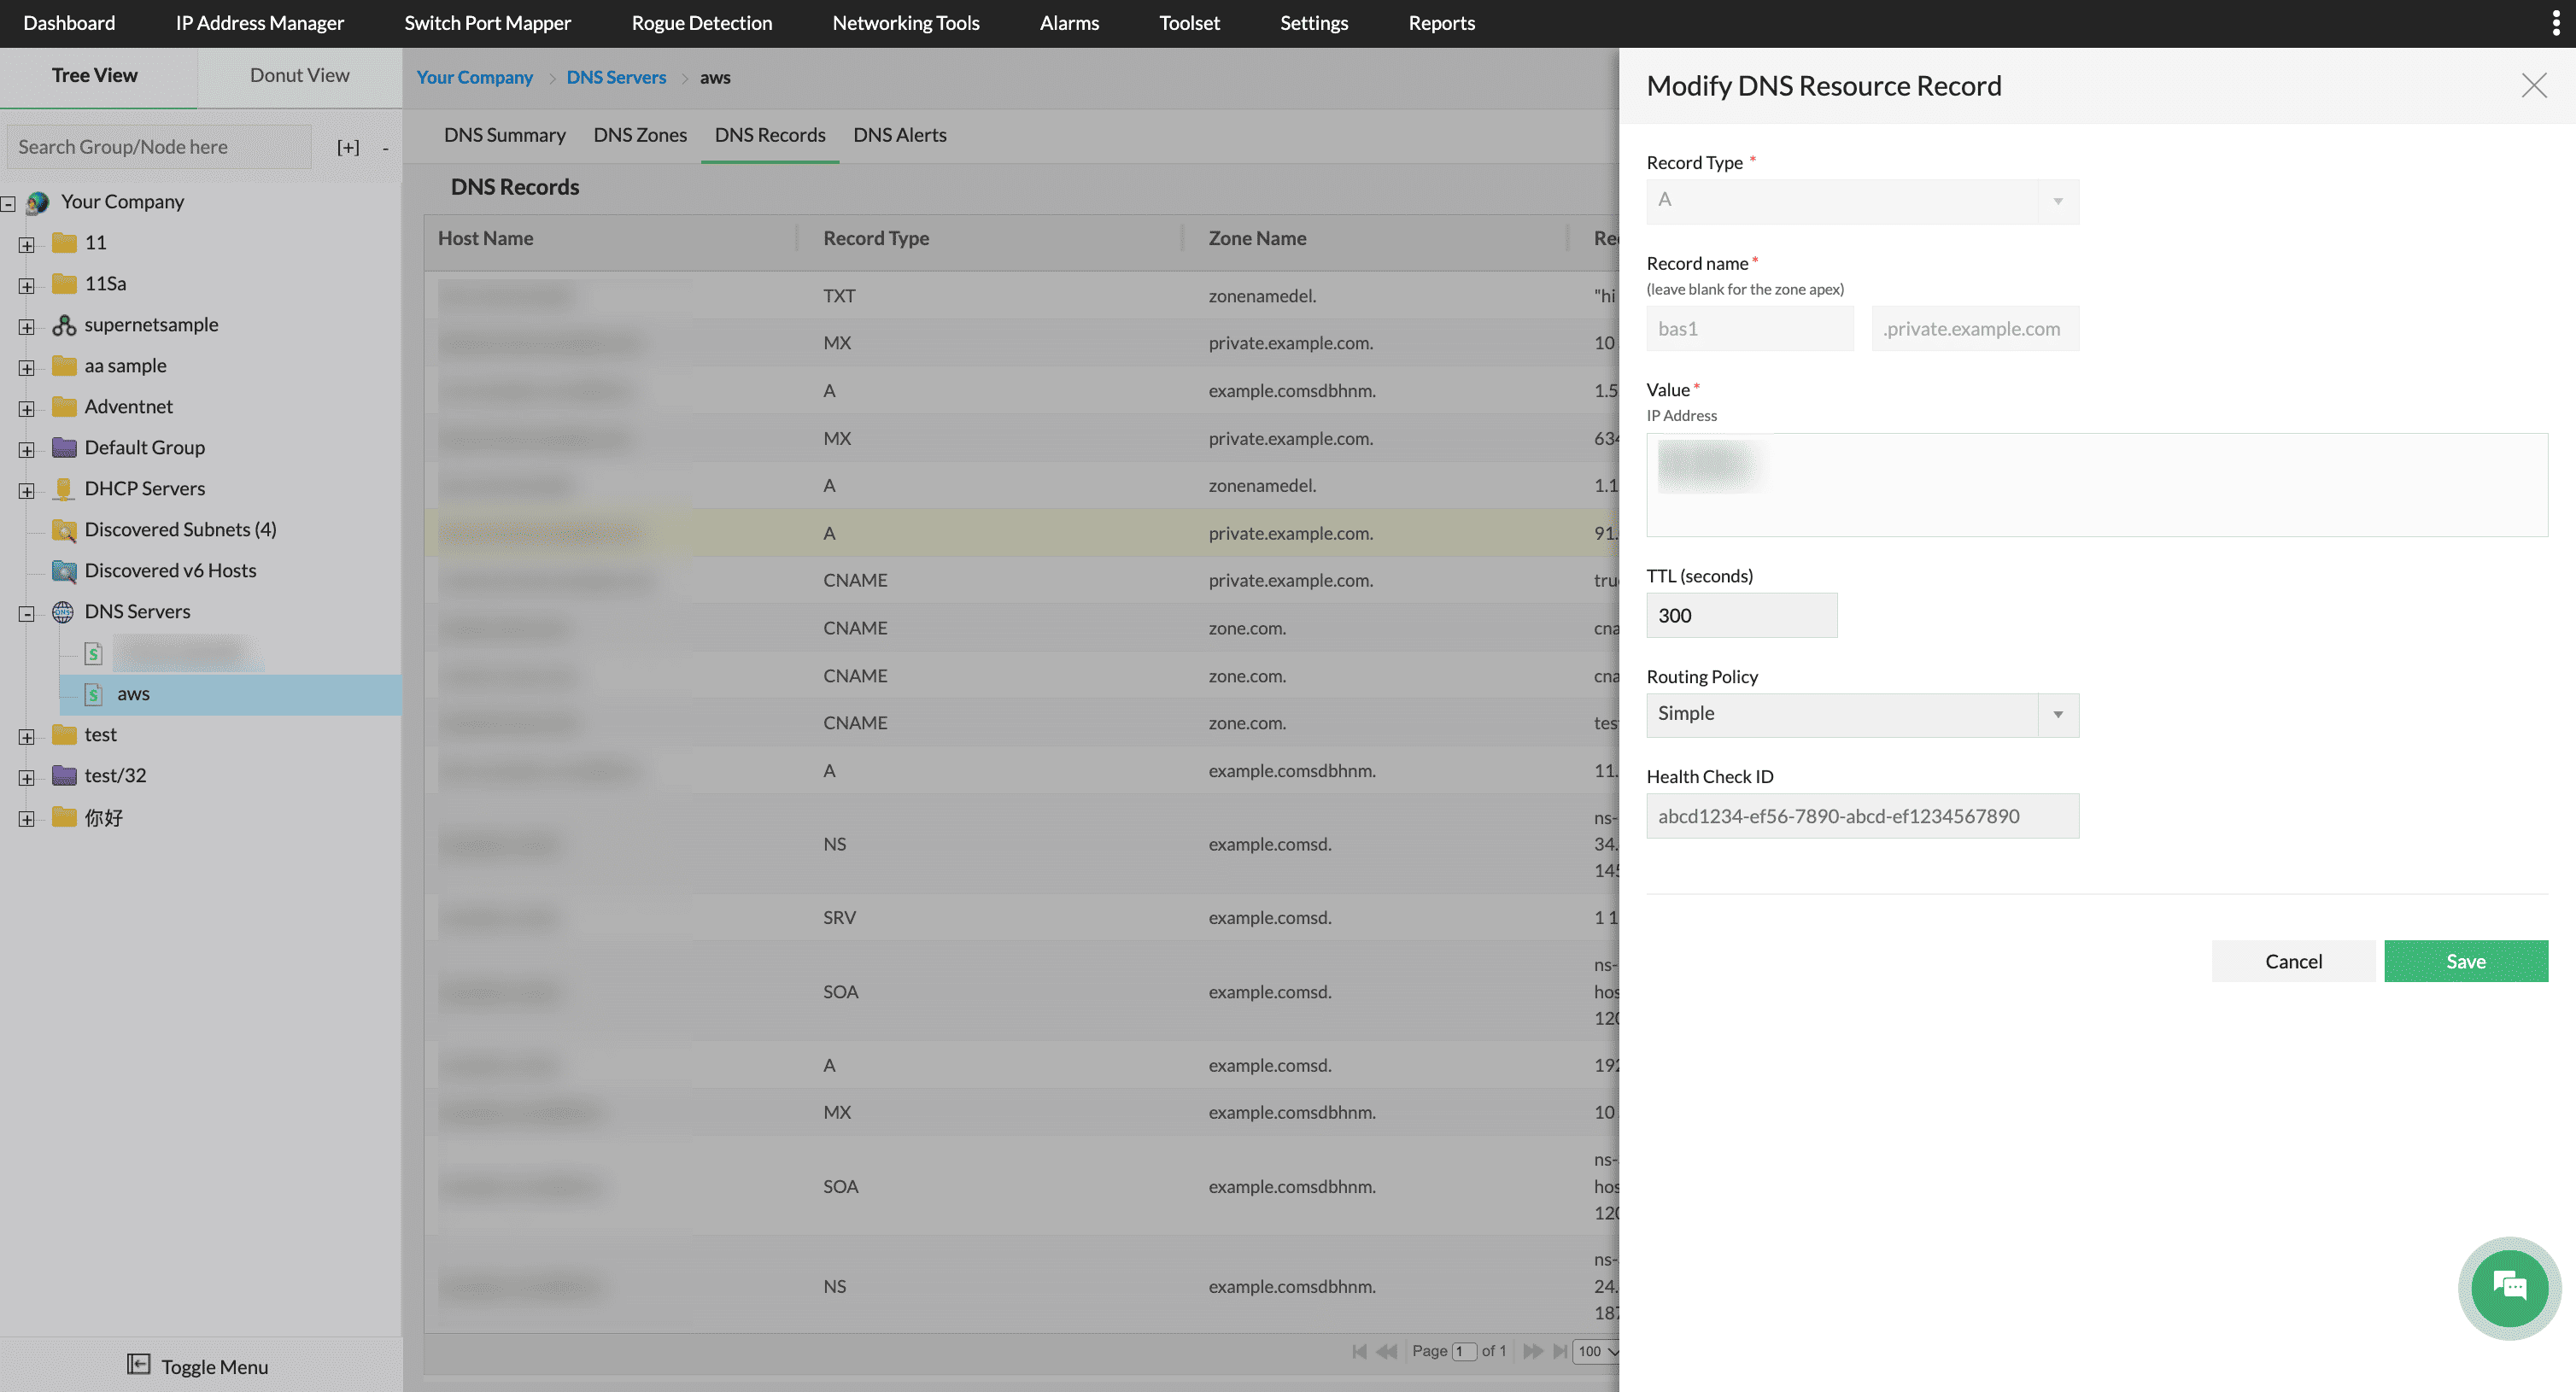
Task: Collapse the Your Company tree root
Action: pos(8,204)
